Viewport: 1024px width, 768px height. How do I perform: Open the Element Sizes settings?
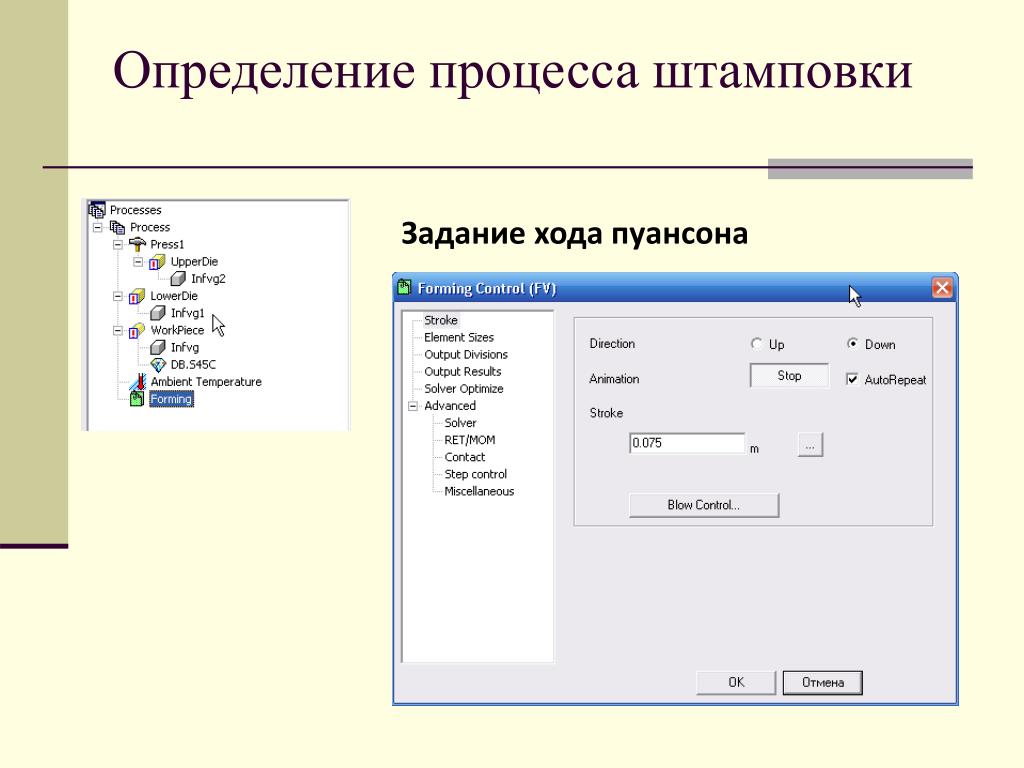click(x=459, y=338)
